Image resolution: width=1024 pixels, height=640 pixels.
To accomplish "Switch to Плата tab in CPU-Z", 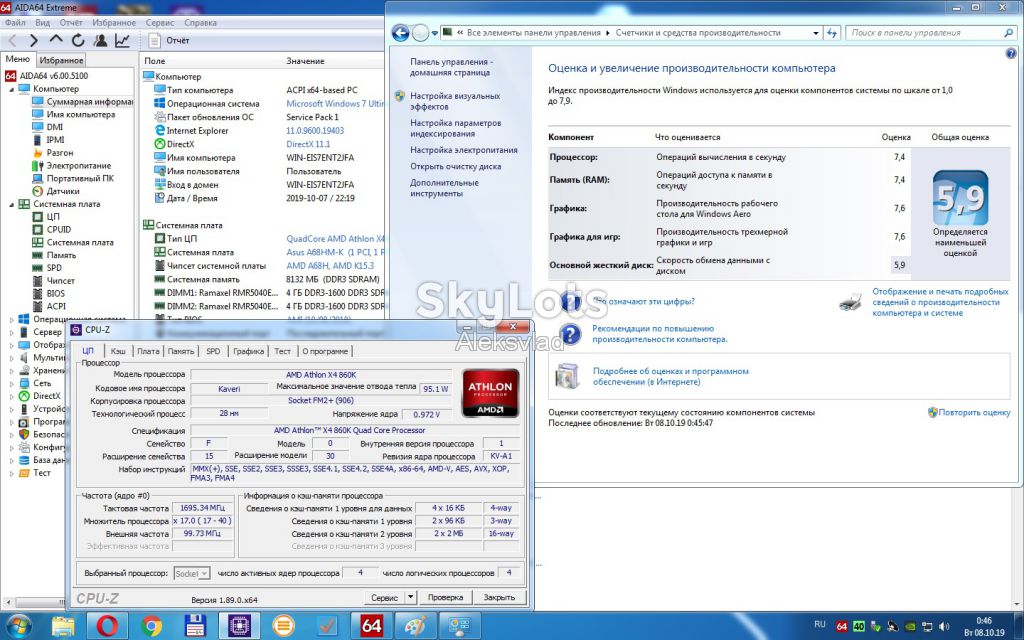I will coord(148,351).
